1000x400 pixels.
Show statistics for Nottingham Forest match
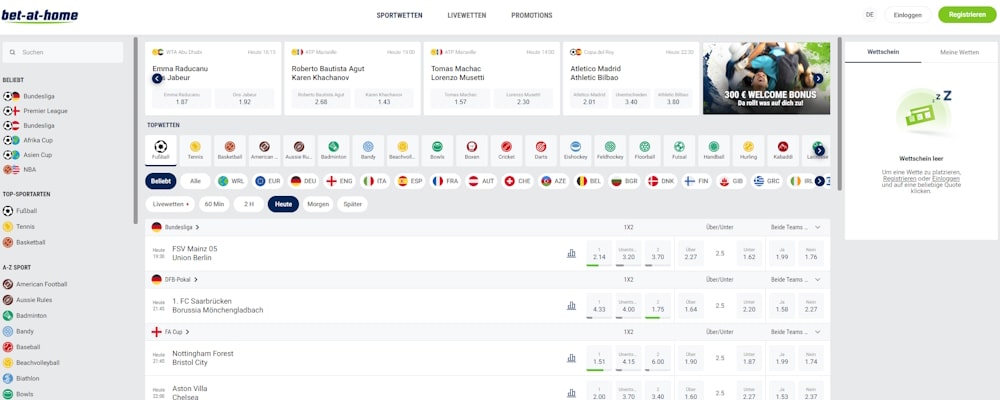pos(571,358)
